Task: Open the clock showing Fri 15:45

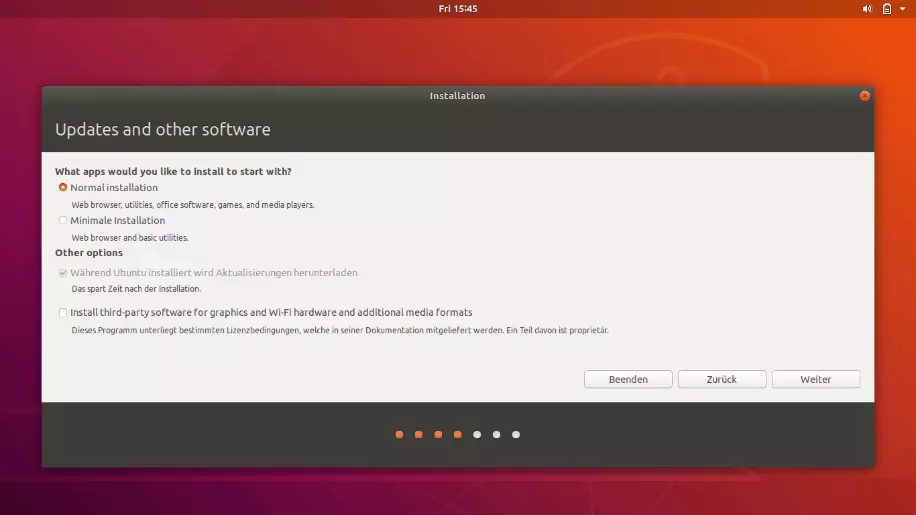Action: (458, 8)
